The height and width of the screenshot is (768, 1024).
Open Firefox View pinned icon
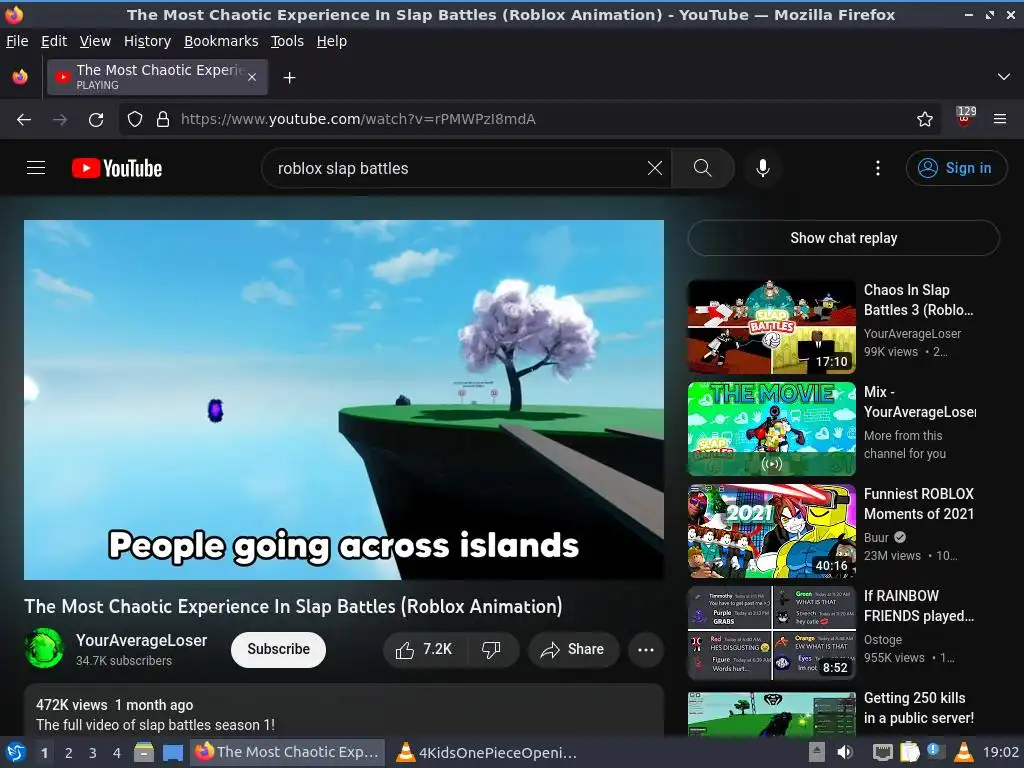20,77
